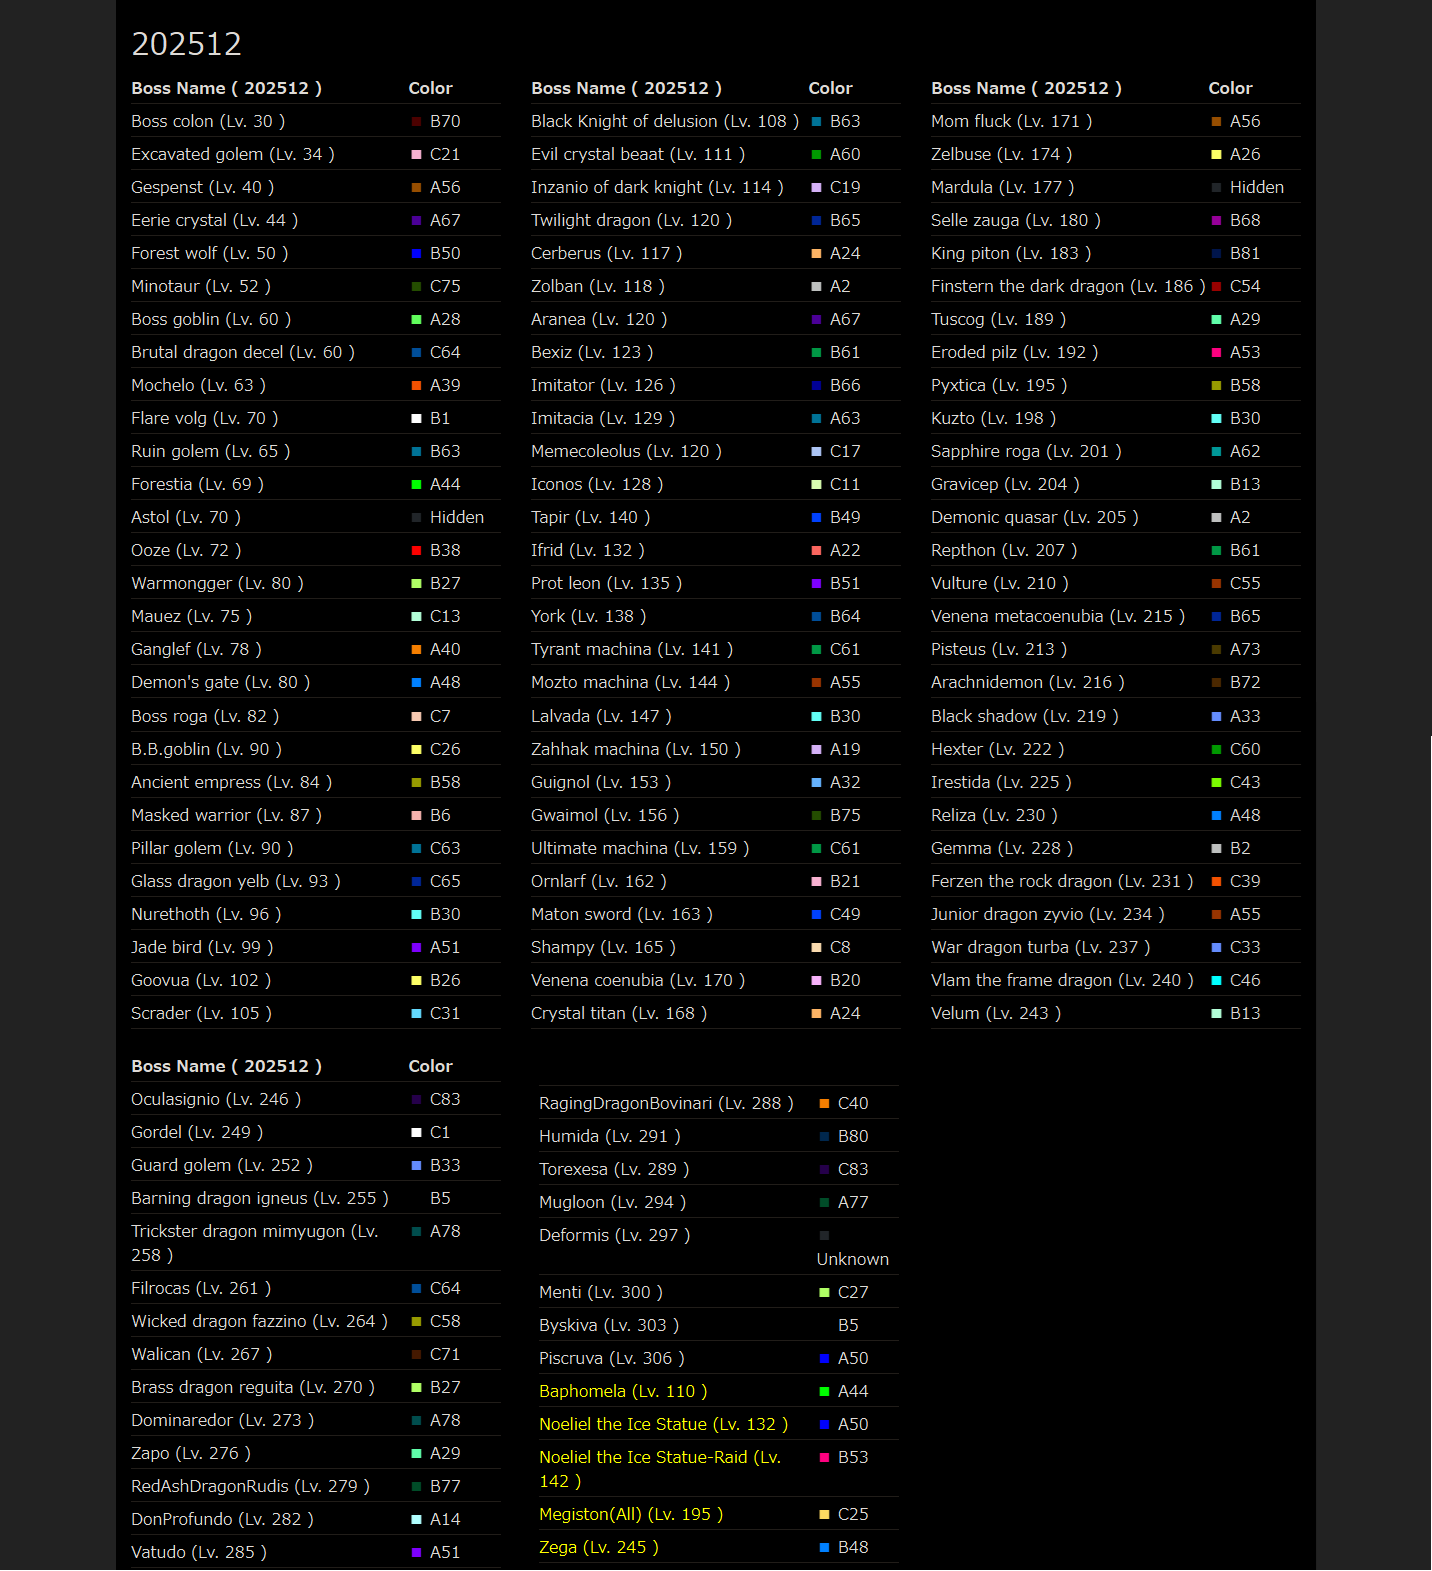Click the purple B51 swatch beside Prot leon
Screen dimensions: 1432x1571
[816, 584]
